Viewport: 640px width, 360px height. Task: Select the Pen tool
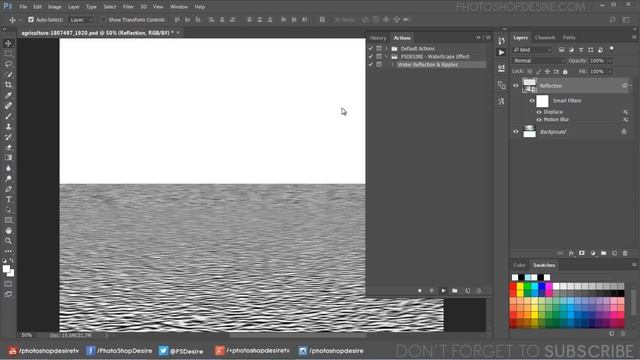coord(8,189)
